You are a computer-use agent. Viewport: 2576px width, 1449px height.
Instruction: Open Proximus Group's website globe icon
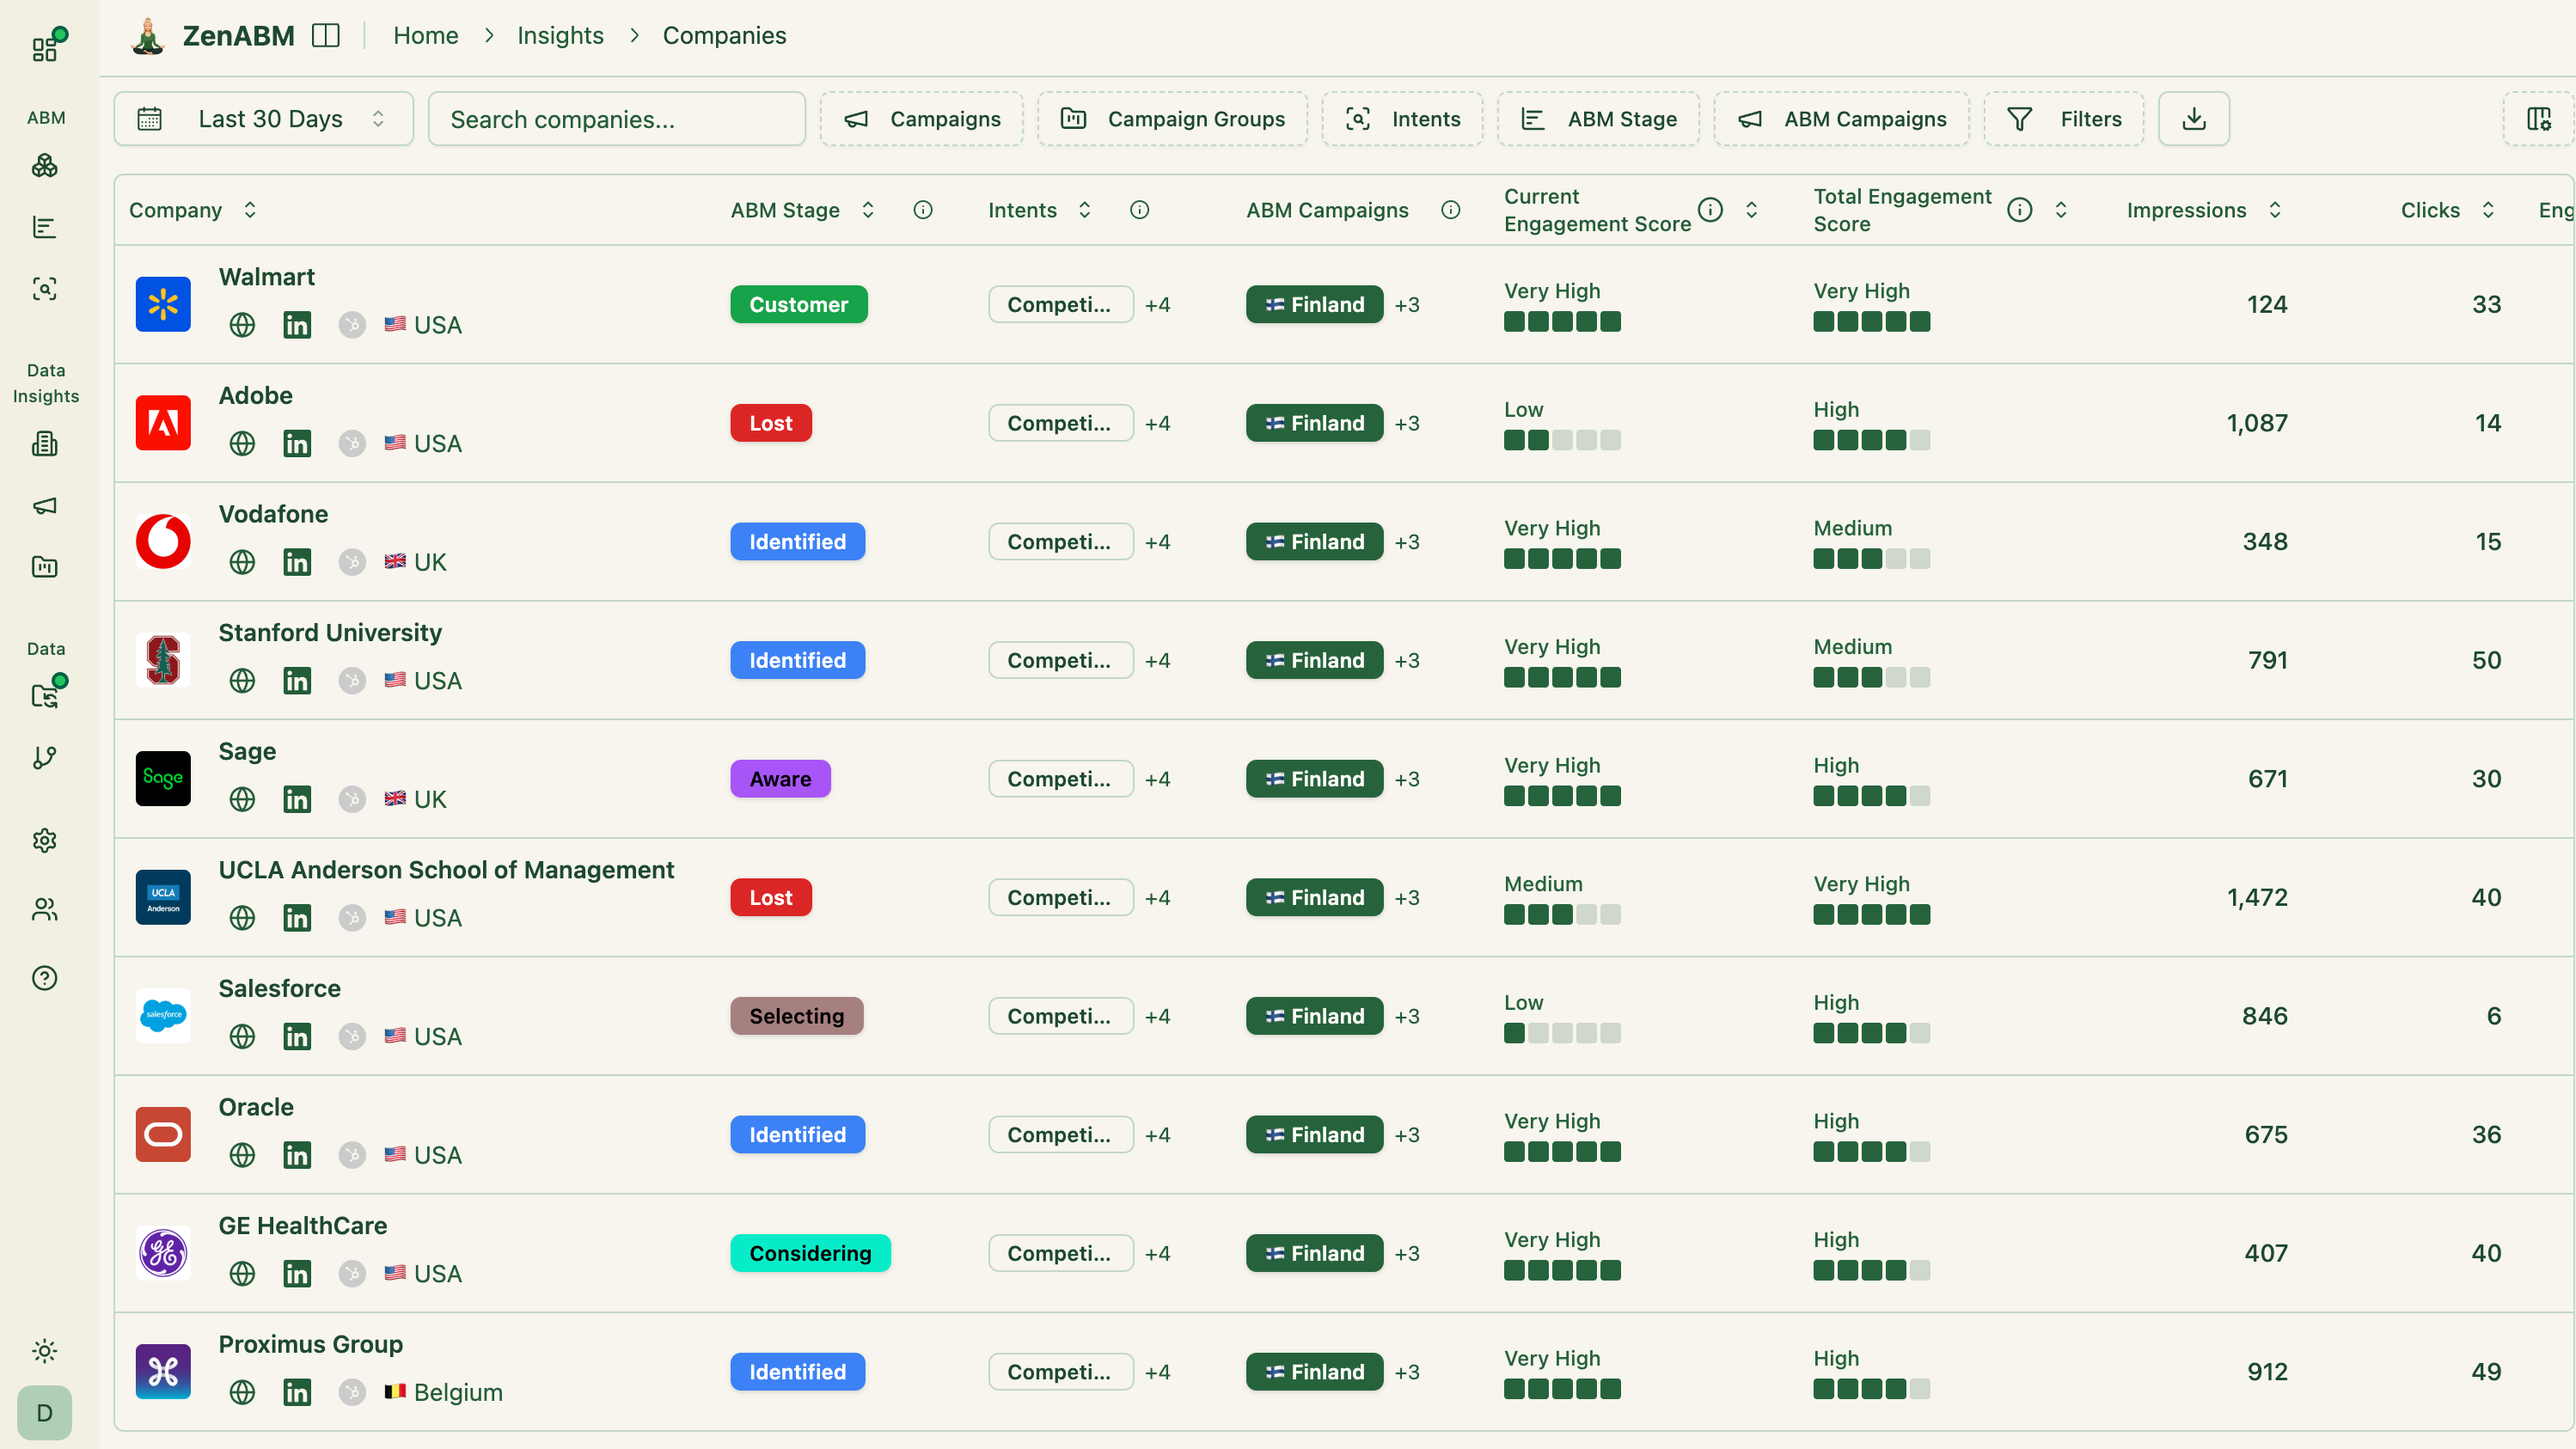[242, 1392]
